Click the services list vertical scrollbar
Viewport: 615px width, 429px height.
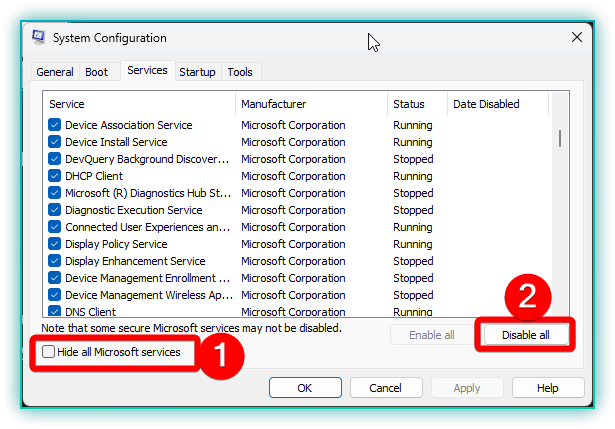(x=560, y=138)
